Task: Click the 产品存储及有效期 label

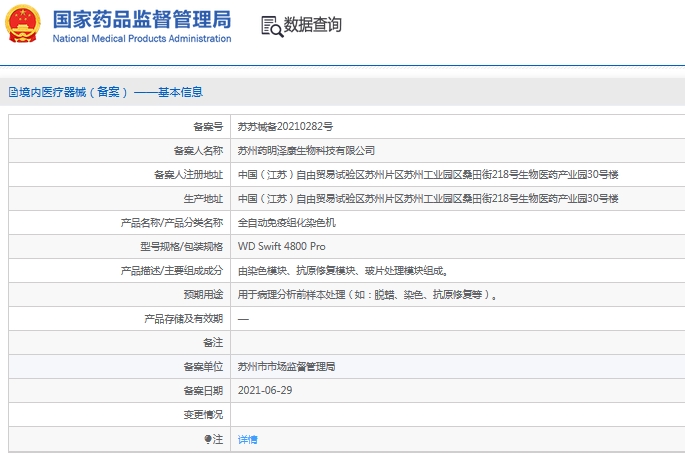Action: pyautogui.click(x=183, y=319)
